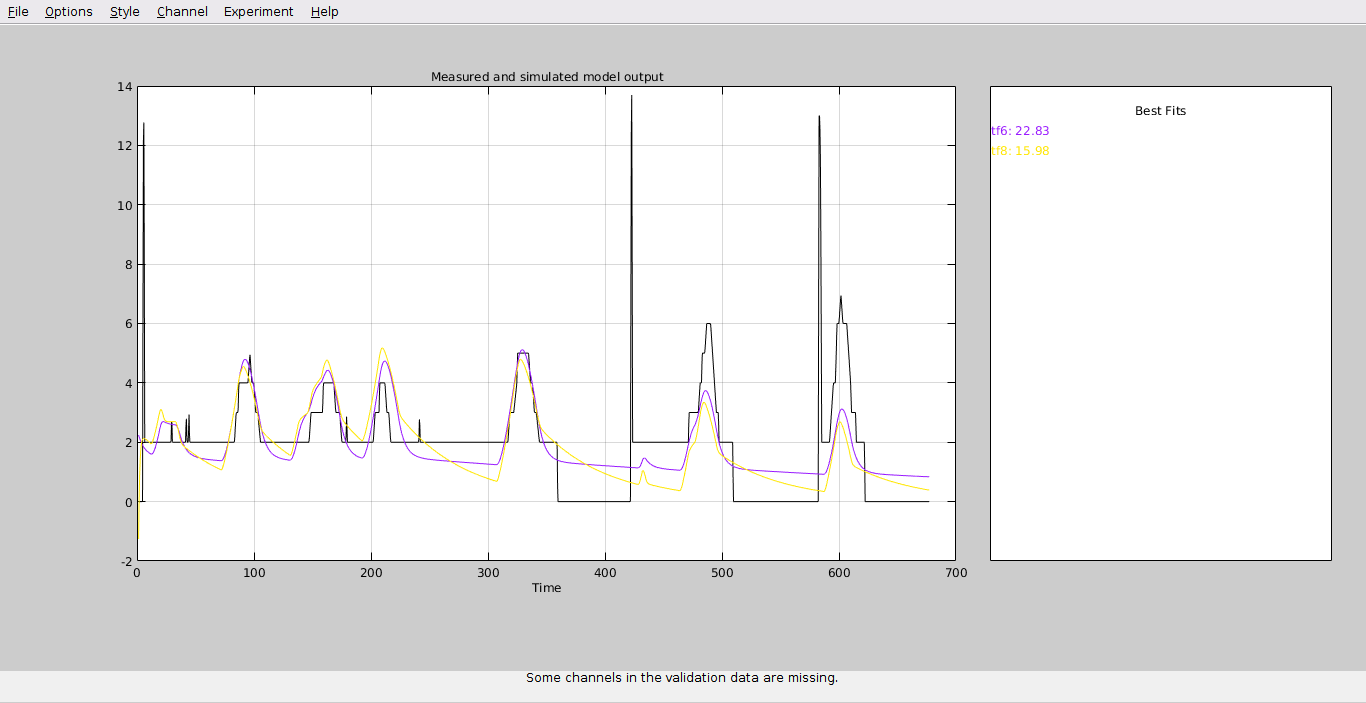Screen dimensions: 1366x703
Task: Click the x-axis tick label 700
Action: pyautogui.click(x=956, y=573)
